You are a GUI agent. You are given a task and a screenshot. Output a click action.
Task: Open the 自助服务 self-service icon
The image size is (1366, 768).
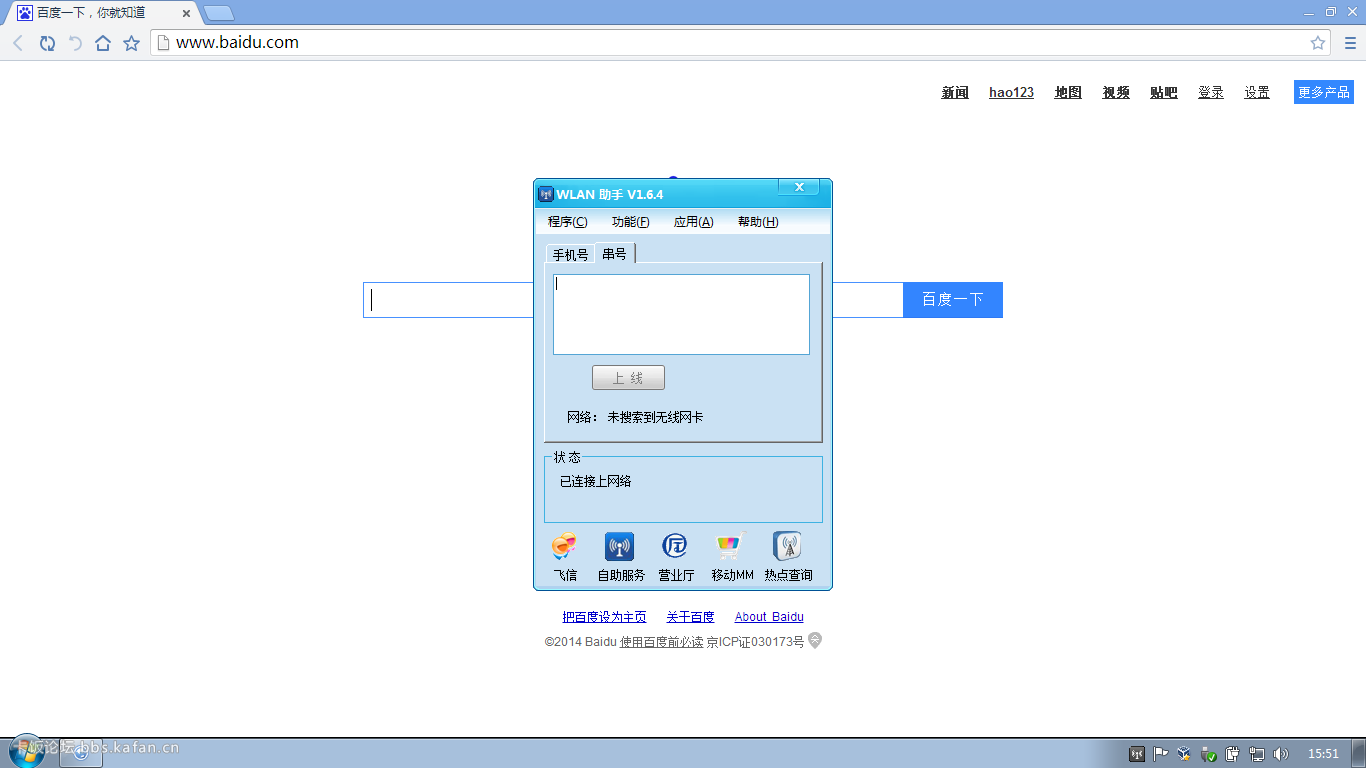pos(620,547)
